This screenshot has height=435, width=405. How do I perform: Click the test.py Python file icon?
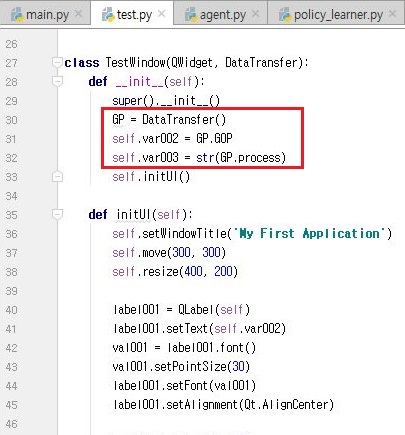pos(108,15)
